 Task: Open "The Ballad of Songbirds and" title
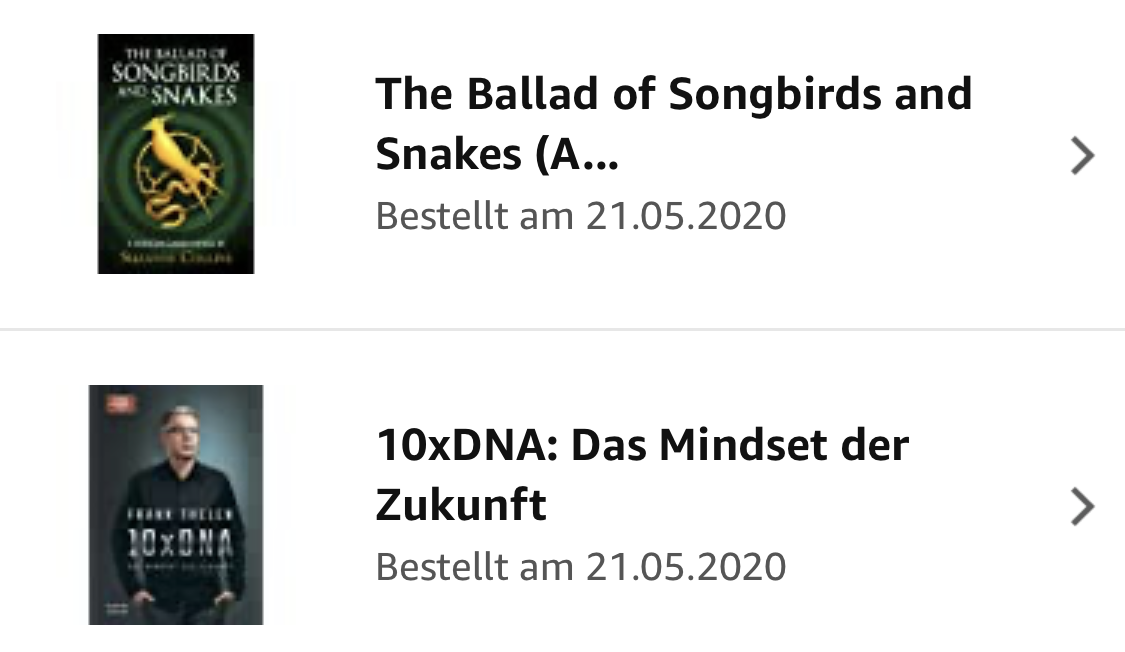coord(673,94)
